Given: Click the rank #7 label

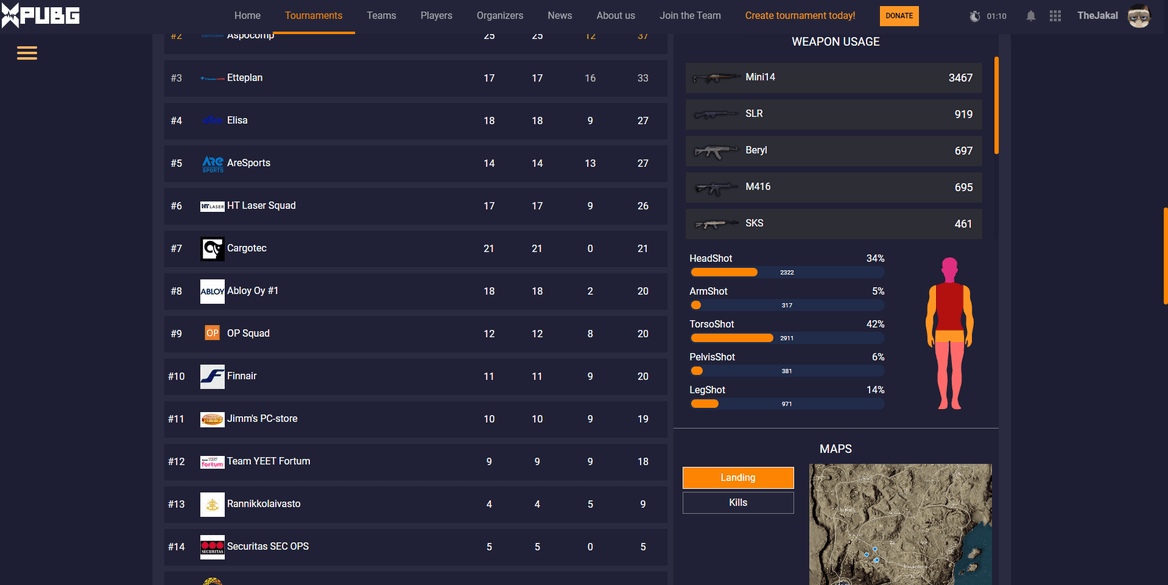Looking at the screenshot, I should pos(177,249).
